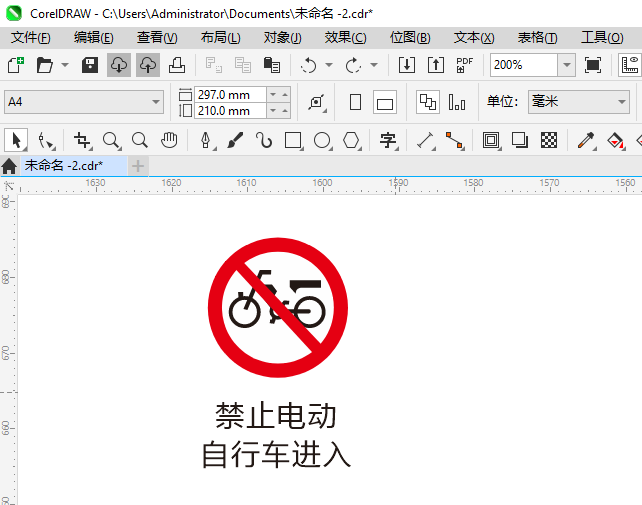Open the 位图(B) menu

tap(410, 38)
